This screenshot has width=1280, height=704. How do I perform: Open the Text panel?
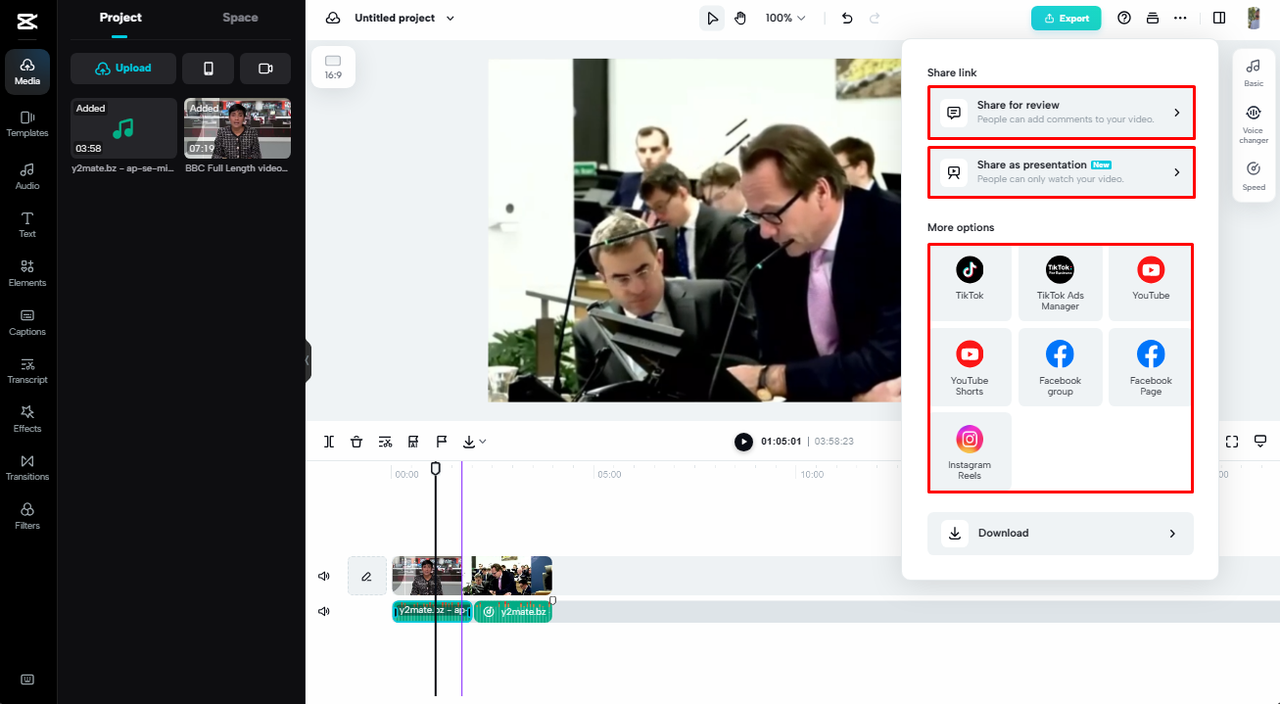(27, 225)
